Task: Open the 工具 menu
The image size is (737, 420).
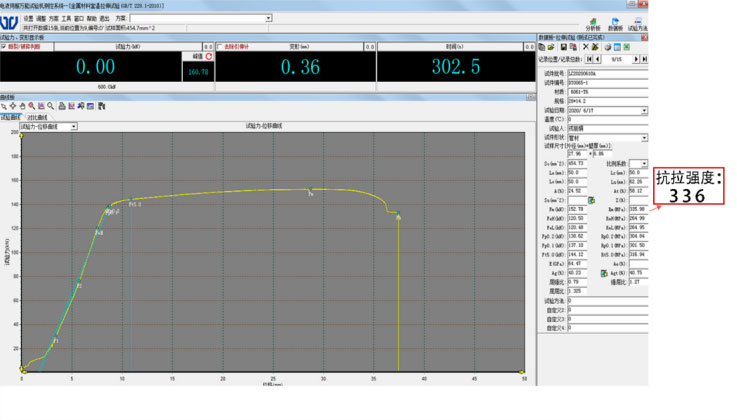Action: coord(65,18)
